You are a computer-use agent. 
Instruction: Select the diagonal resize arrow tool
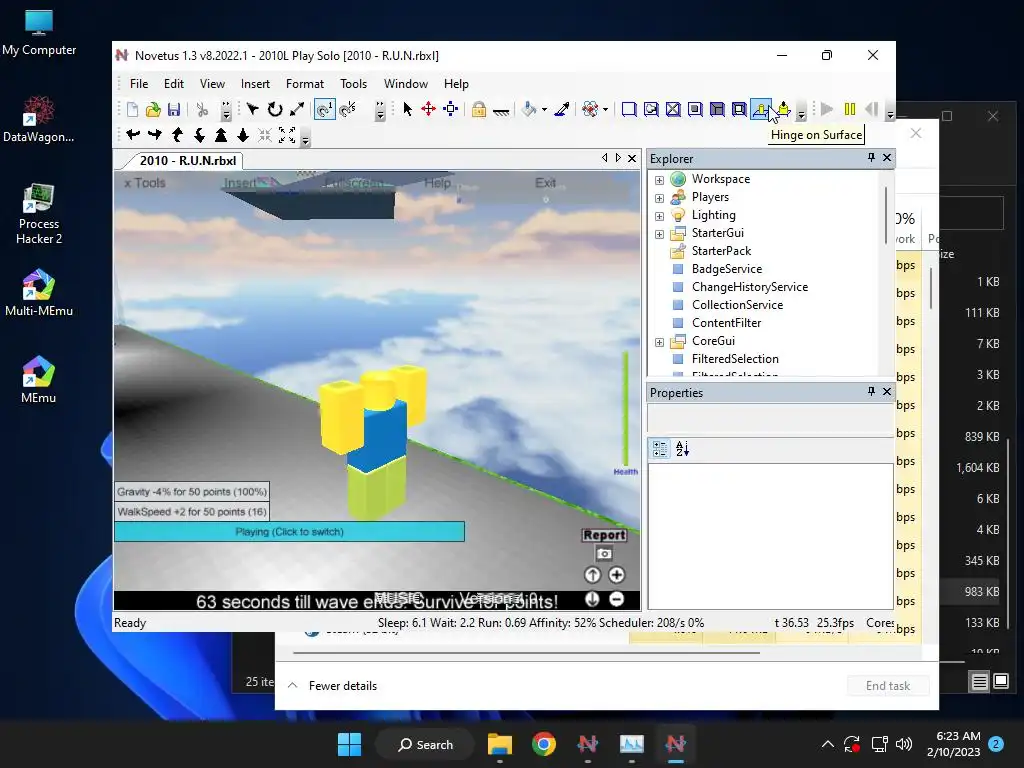coord(296,109)
